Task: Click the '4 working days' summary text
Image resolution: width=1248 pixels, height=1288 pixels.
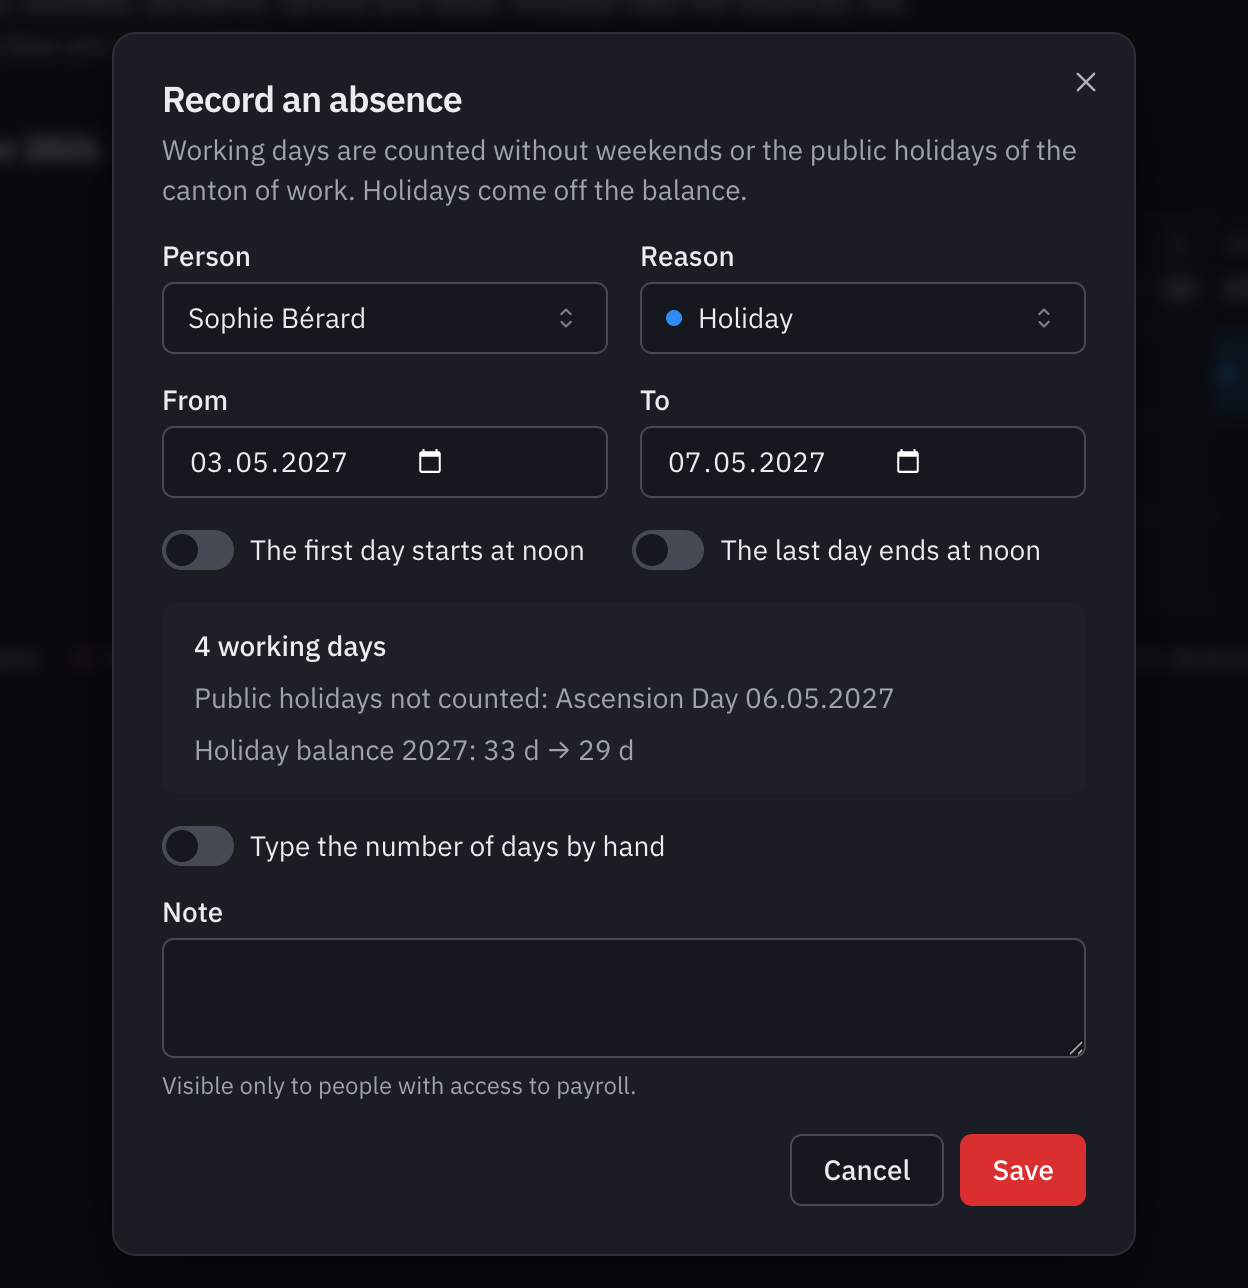Action: click(x=290, y=647)
